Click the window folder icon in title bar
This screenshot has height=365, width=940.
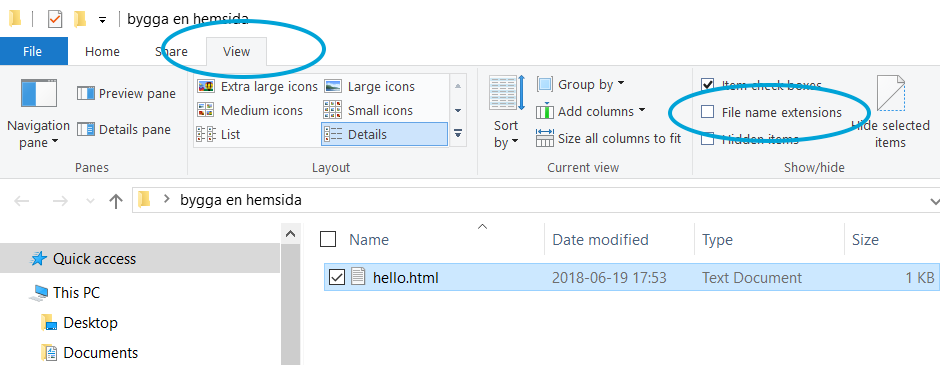click(x=15, y=19)
